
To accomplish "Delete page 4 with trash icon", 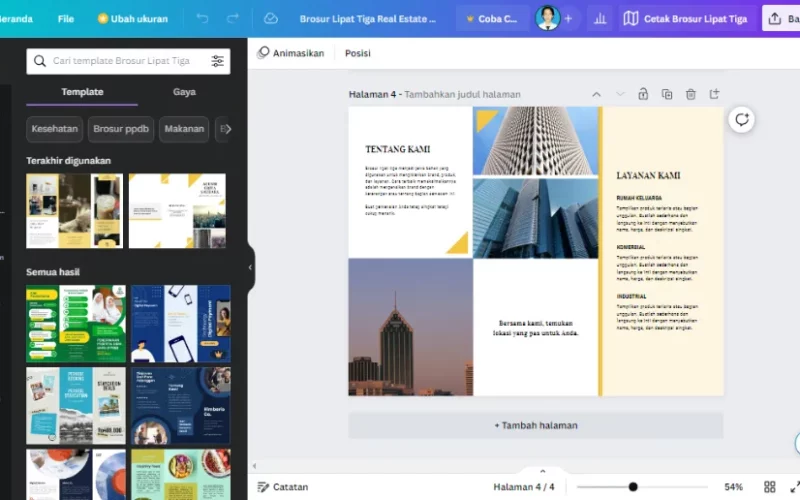I will pos(690,94).
